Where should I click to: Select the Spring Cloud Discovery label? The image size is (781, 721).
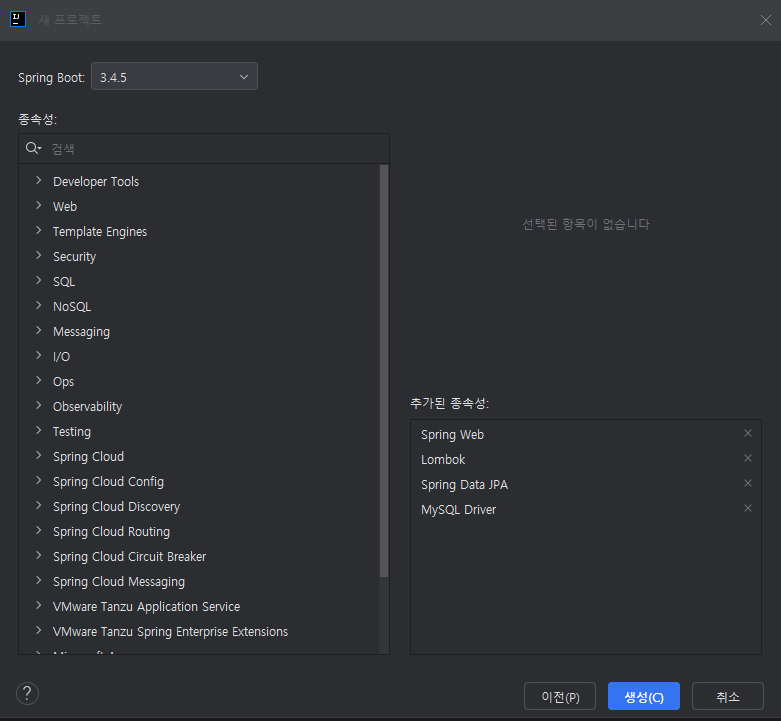(x=117, y=507)
